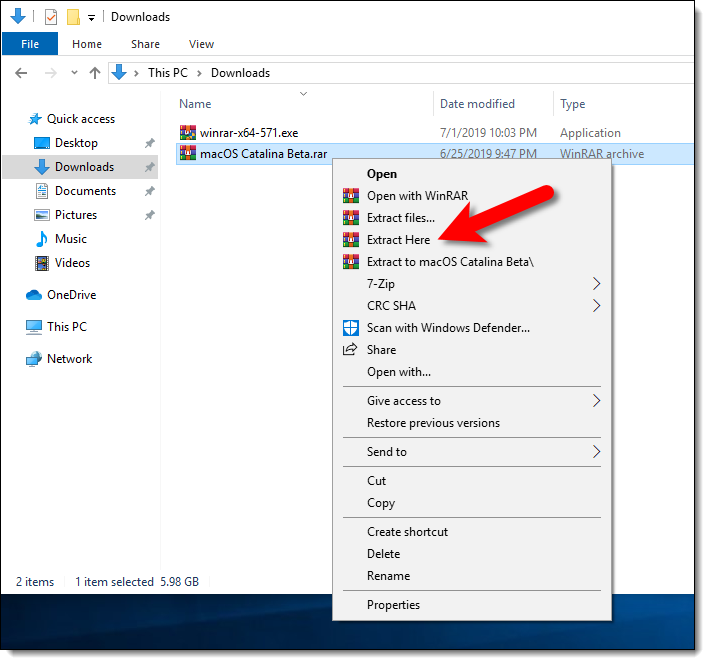The image size is (709, 664).
Task: Expand the CRC SHA submenu arrow
Action: click(x=596, y=306)
